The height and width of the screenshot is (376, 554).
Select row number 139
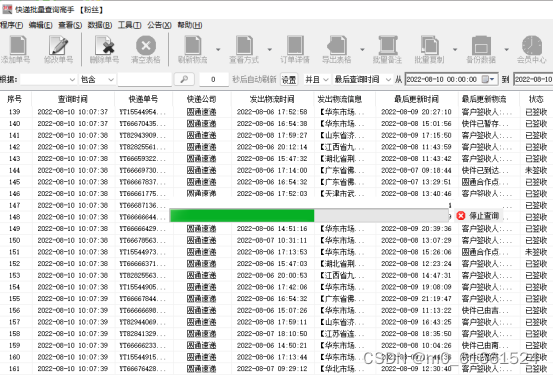(14, 112)
